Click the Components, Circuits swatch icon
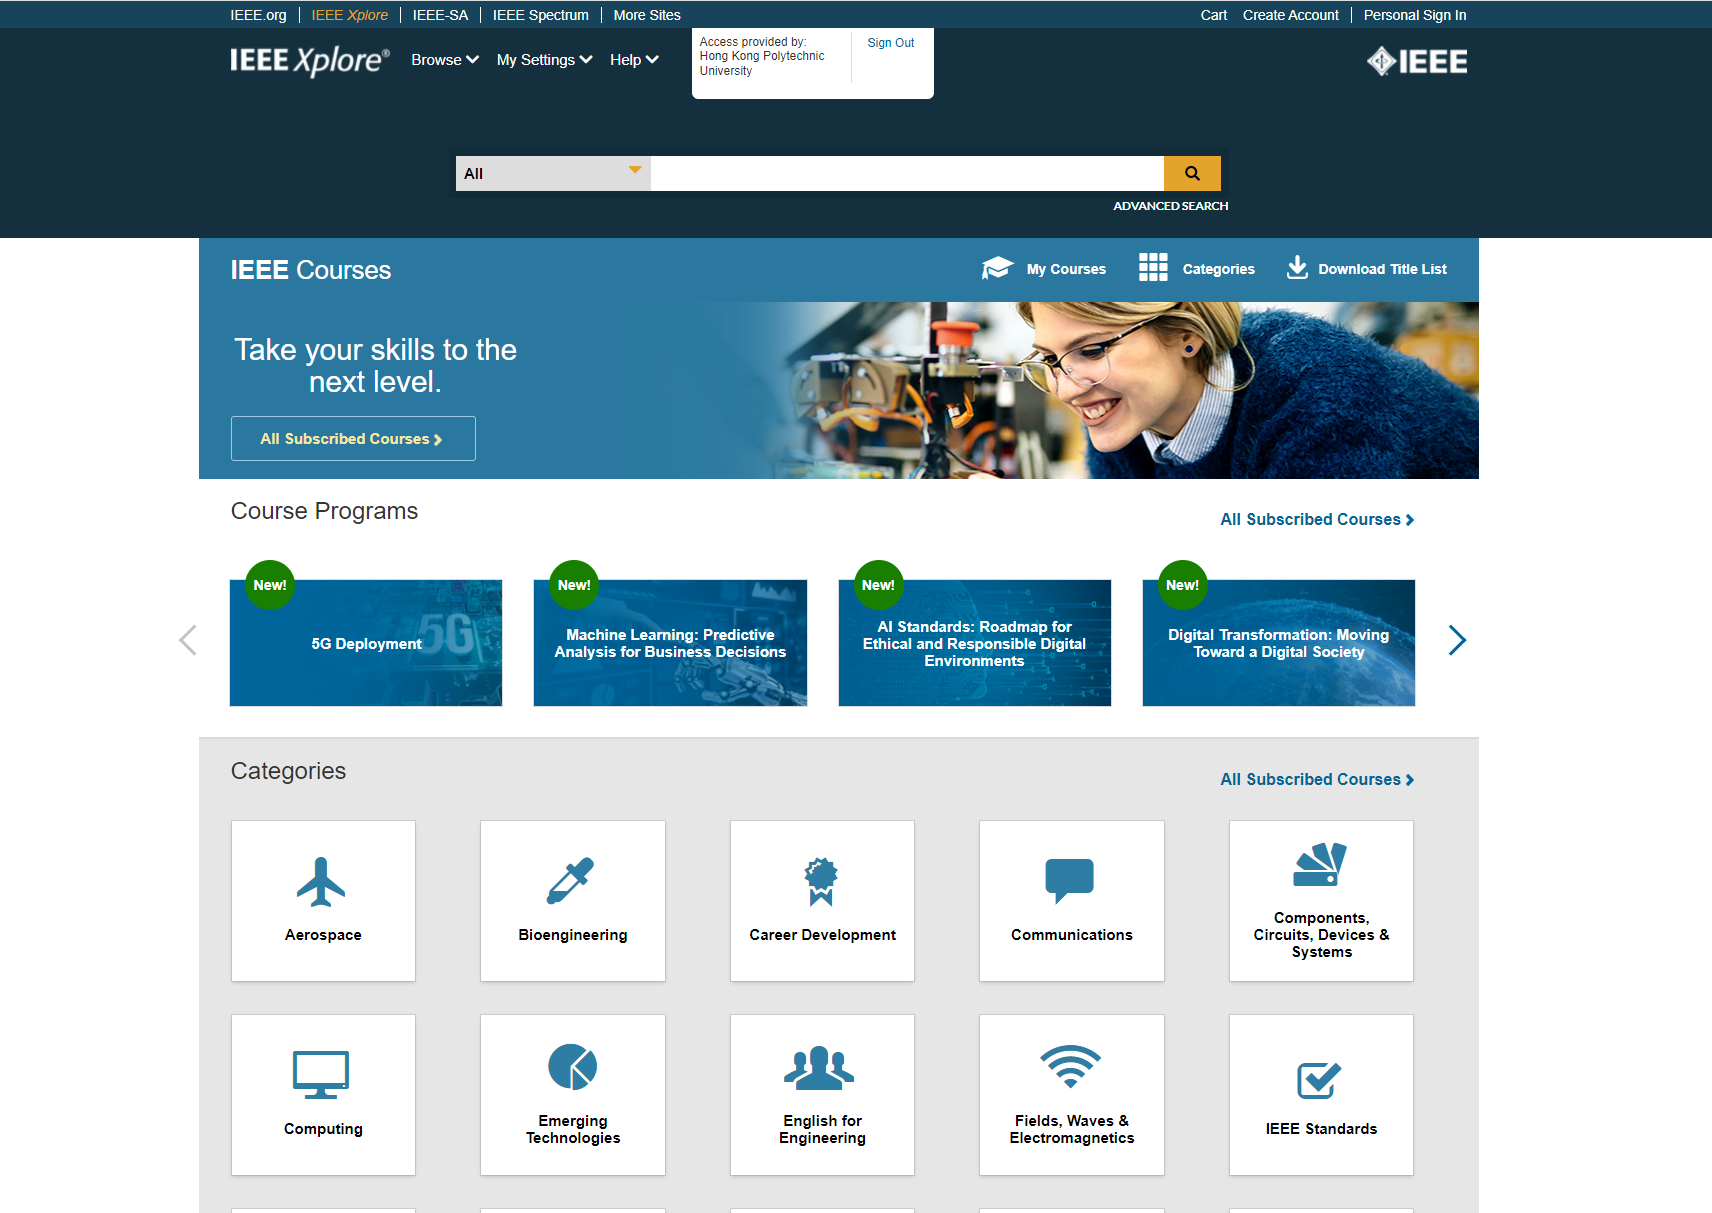1712x1213 pixels. tap(1320, 864)
